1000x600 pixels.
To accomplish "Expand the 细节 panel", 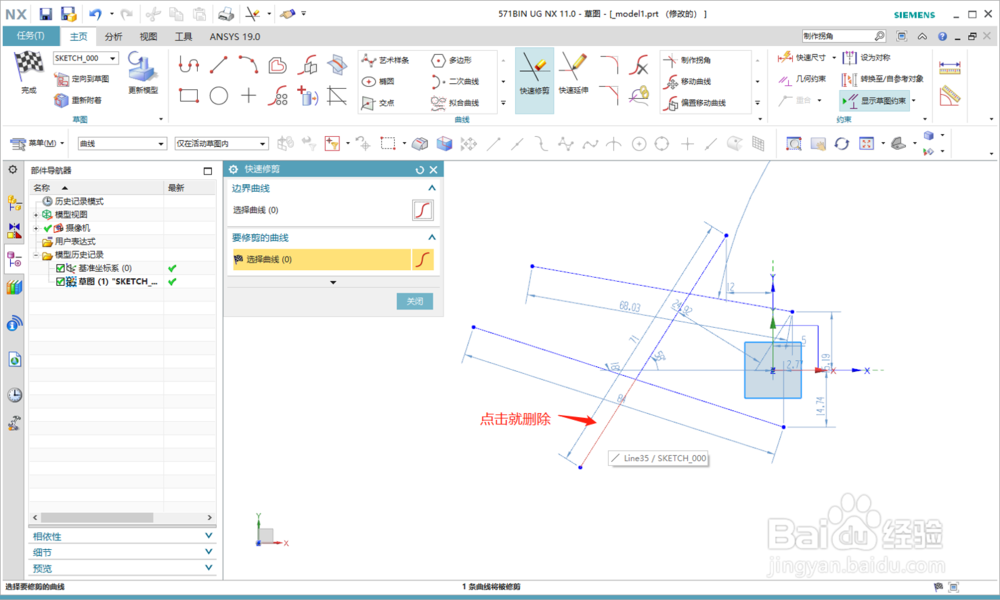I will (x=209, y=552).
